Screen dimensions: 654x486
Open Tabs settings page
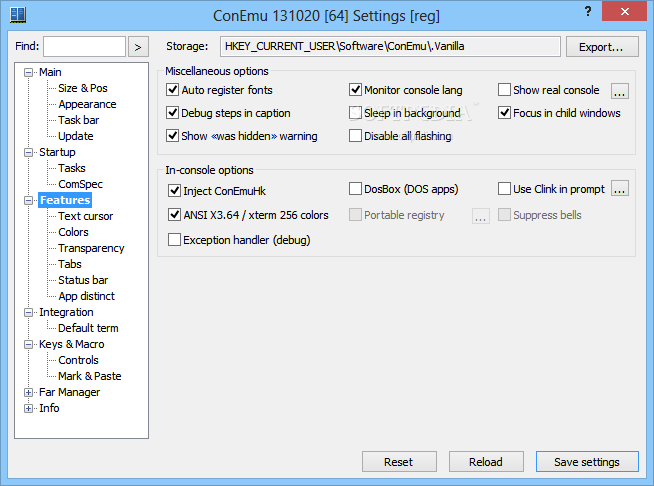point(70,264)
